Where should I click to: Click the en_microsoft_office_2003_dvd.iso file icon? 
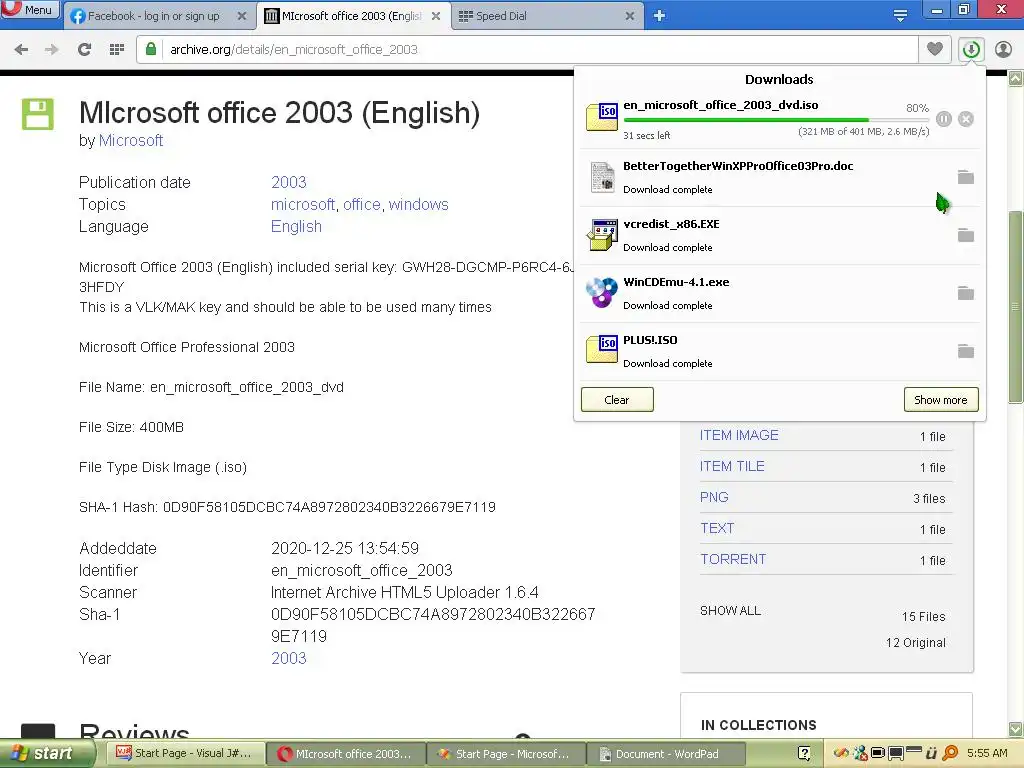click(x=601, y=118)
